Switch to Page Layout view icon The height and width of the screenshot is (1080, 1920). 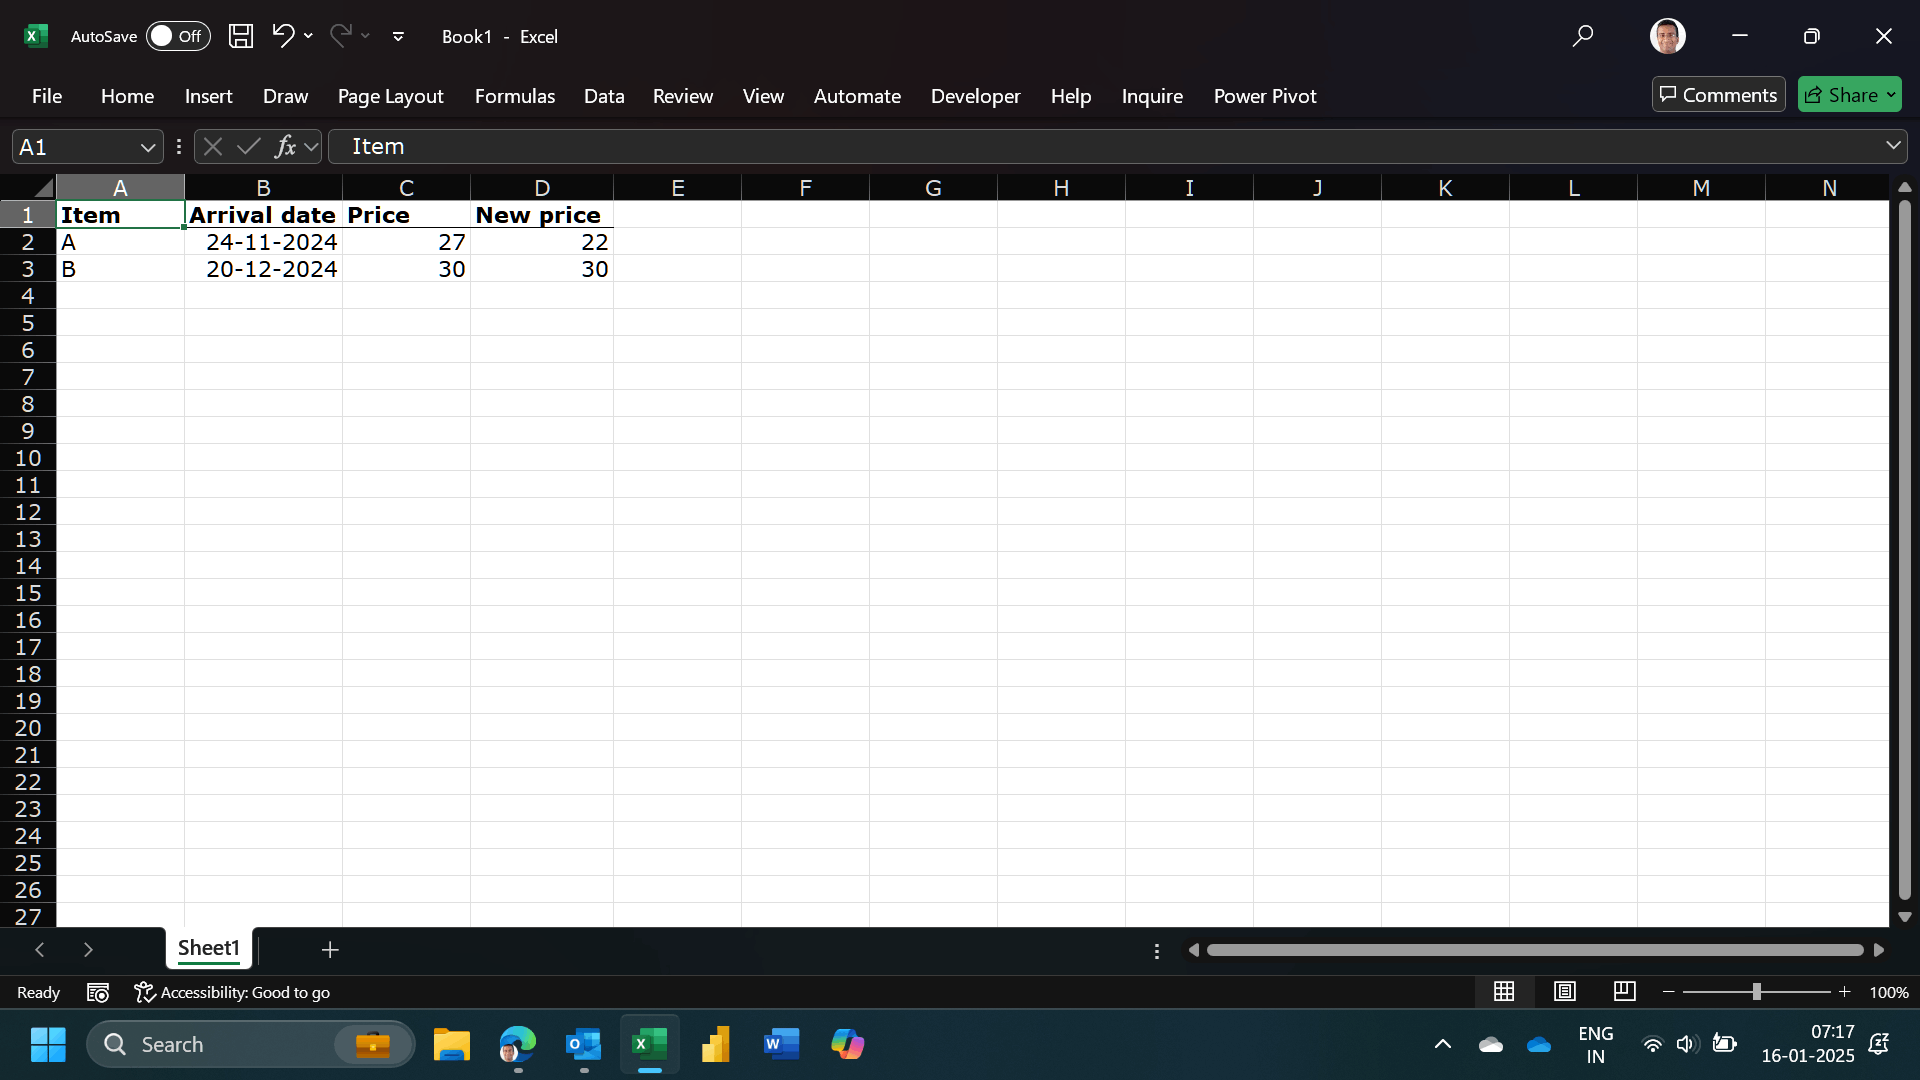[1565, 991]
